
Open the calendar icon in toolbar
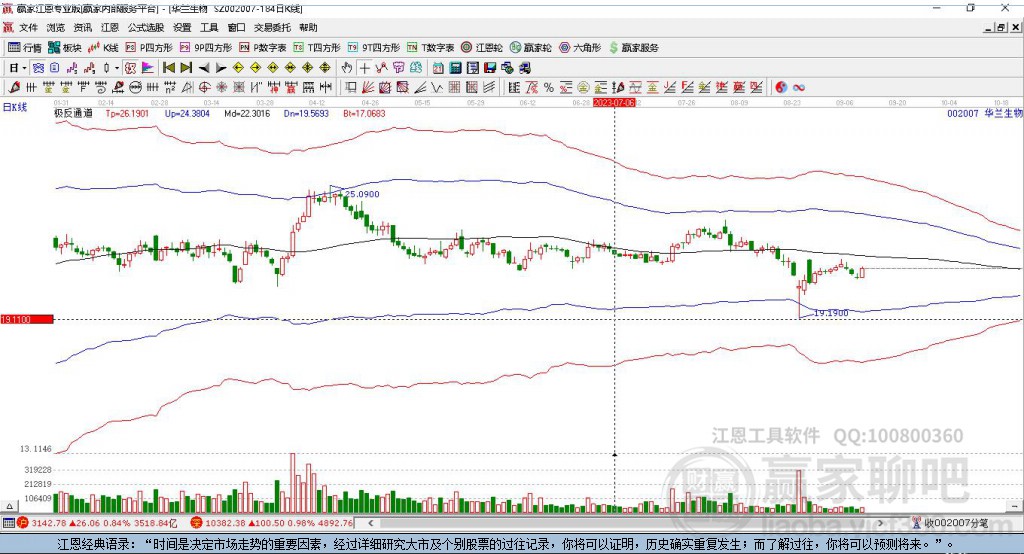(438, 68)
